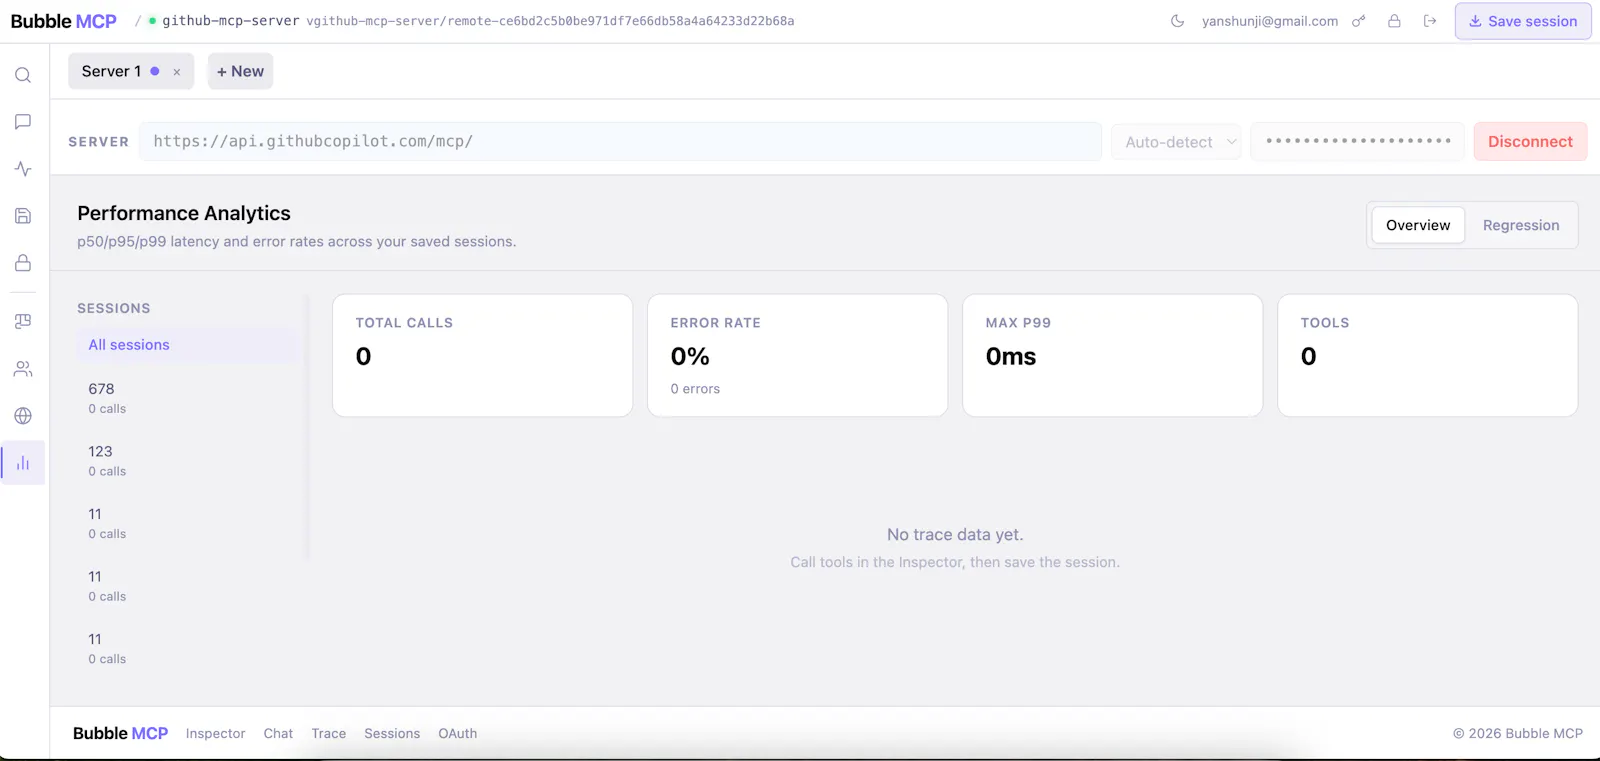Viewport: 1600px width, 761px height.
Task: Click the Performance Analytics heading
Action: tap(184, 213)
